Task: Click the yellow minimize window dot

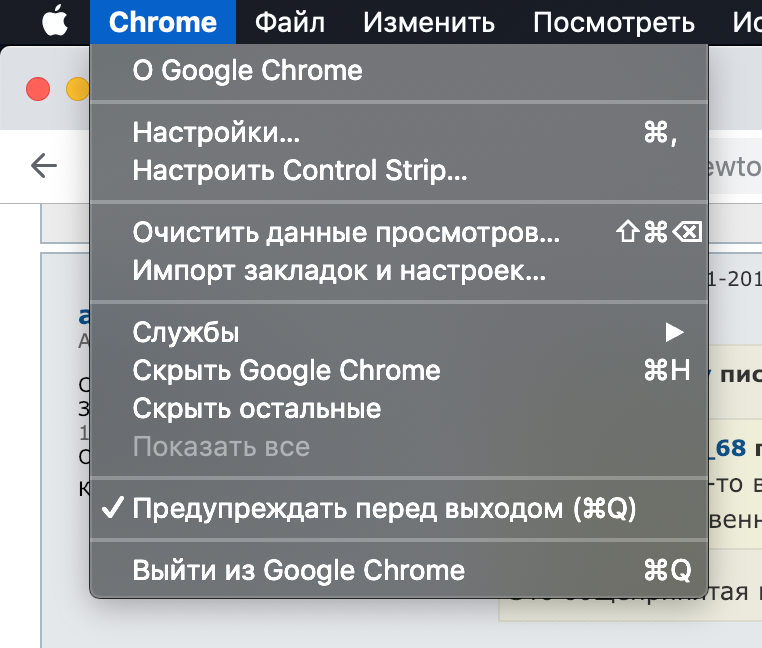Action: pyautogui.click(x=78, y=89)
